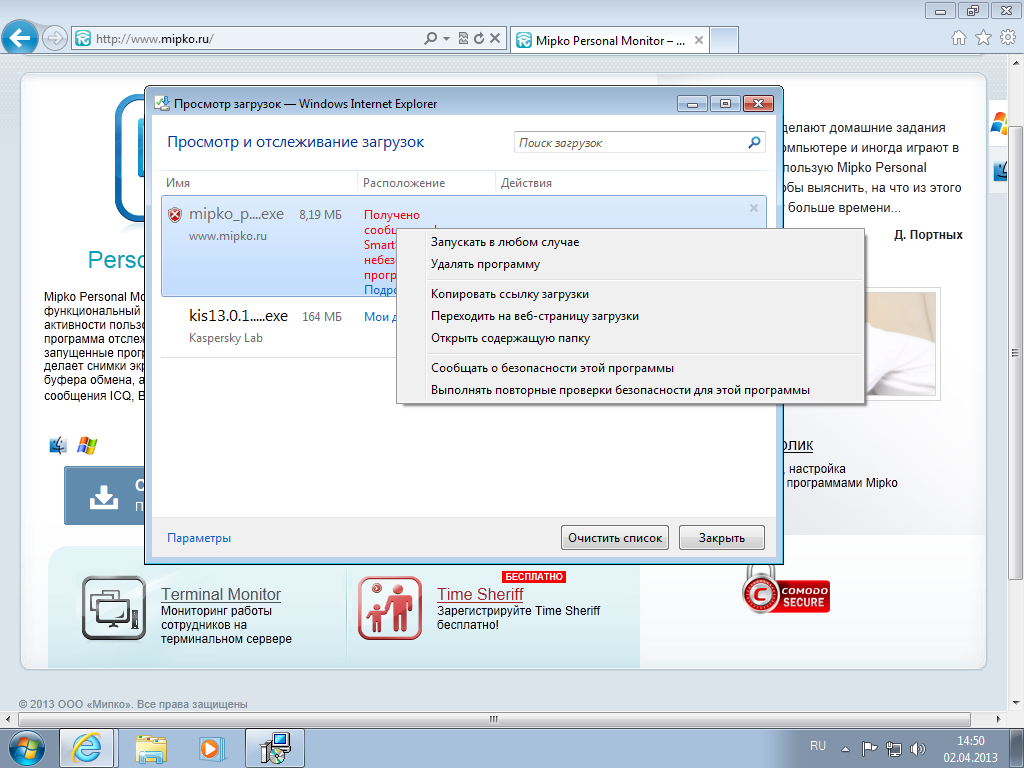Refresh the page with the reload icon
This screenshot has width=1024, height=768.
479,39
